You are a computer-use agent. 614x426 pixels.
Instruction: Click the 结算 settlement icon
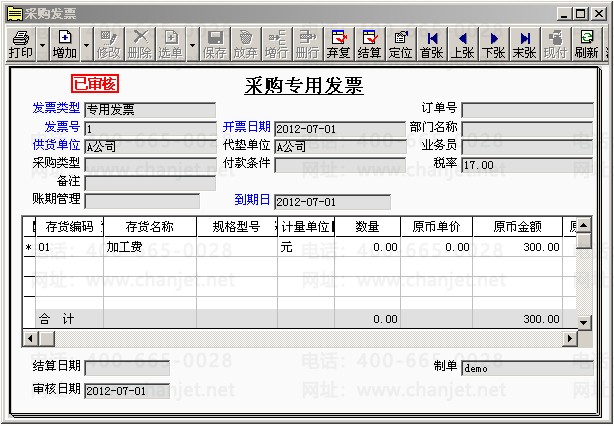[369, 44]
